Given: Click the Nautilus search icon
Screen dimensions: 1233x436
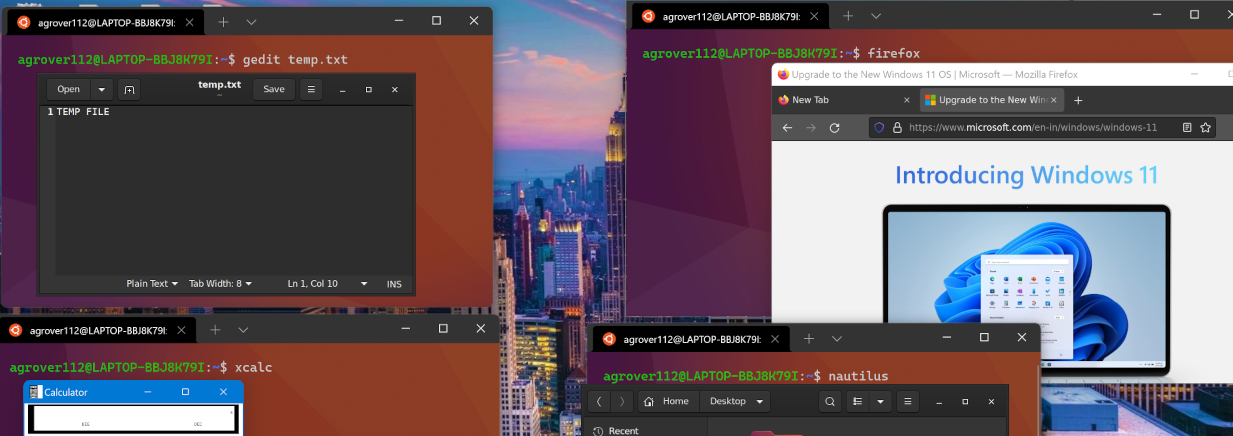Looking at the screenshot, I should pos(829,401).
